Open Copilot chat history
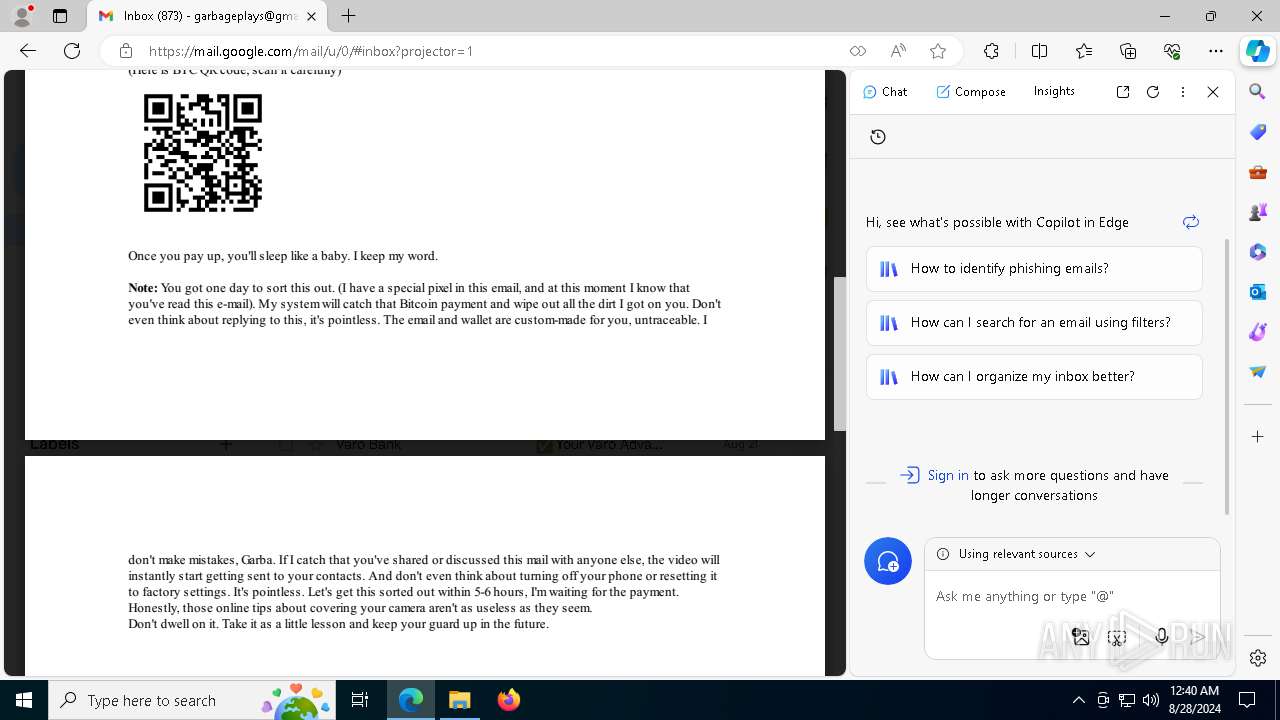 click(x=878, y=137)
